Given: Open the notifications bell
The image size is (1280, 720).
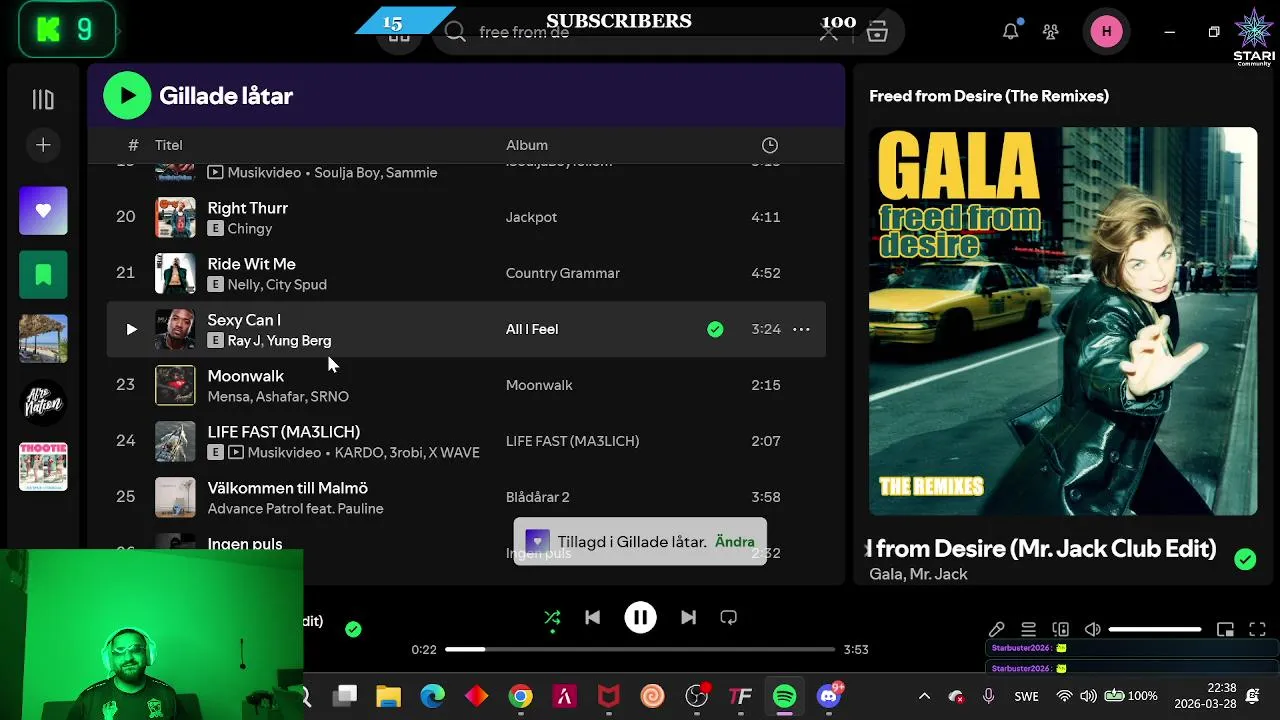Looking at the screenshot, I should pyautogui.click(x=1011, y=31).
